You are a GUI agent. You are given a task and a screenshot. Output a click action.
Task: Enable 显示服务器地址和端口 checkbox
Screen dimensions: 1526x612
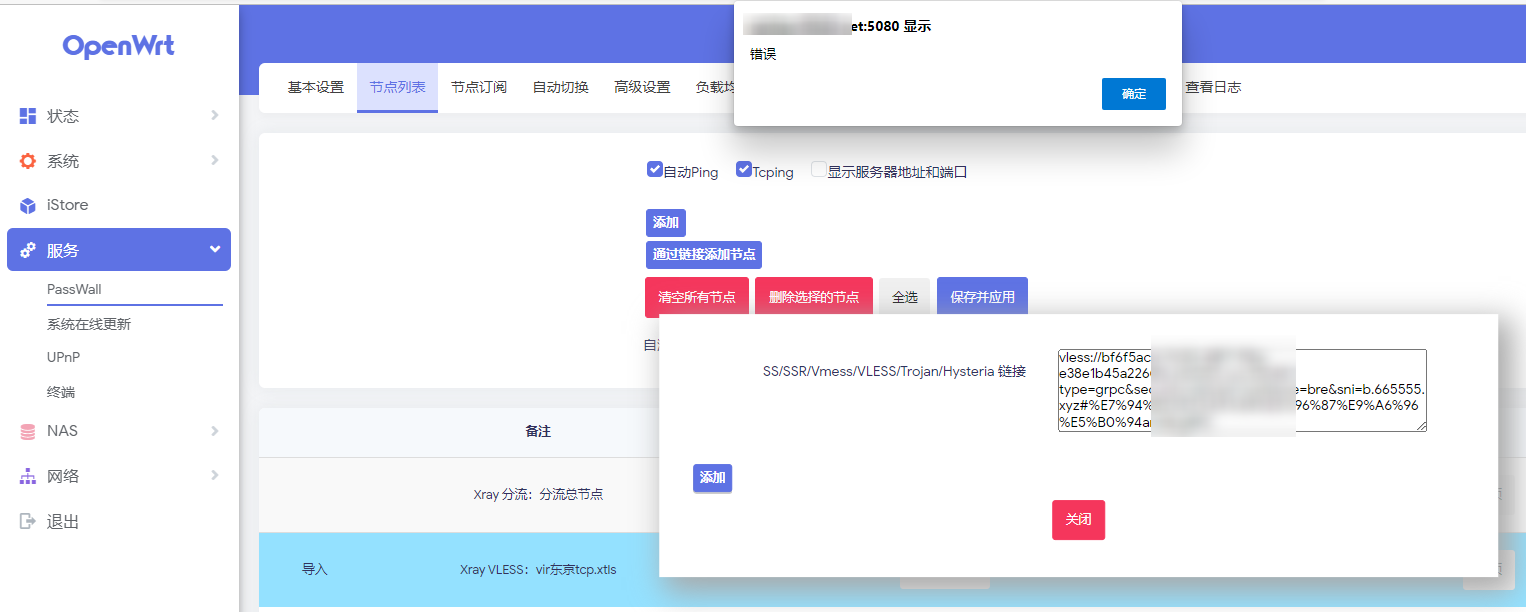[x=819, y=170]
